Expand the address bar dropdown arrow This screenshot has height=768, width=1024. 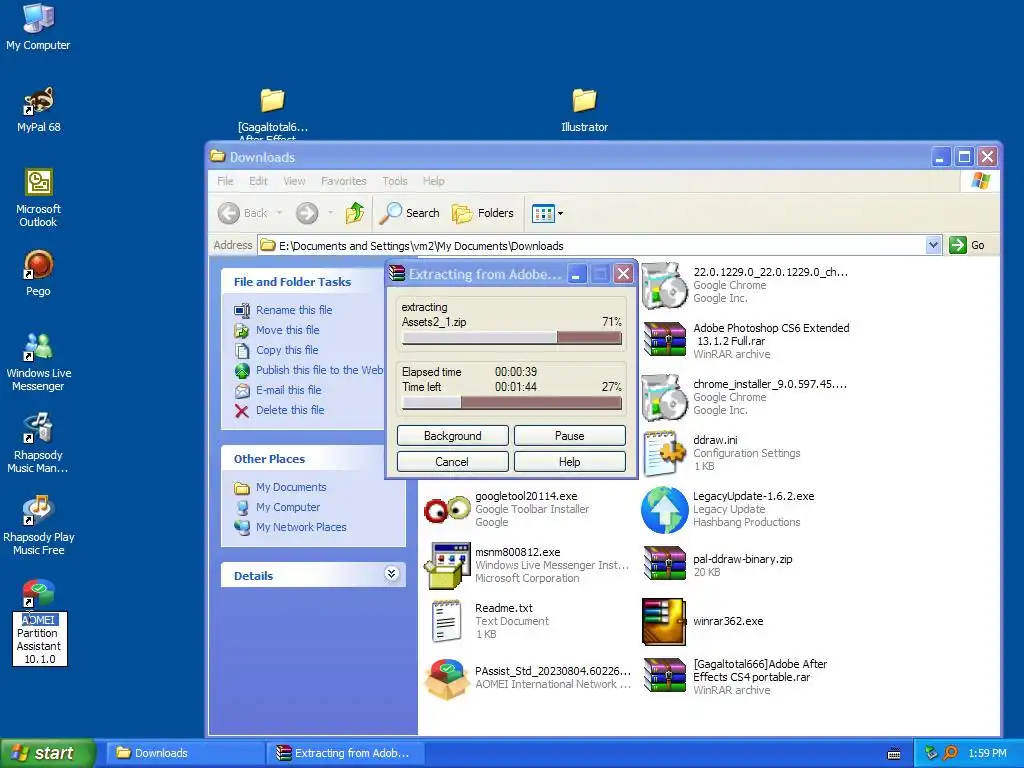(x=933, y=245)
